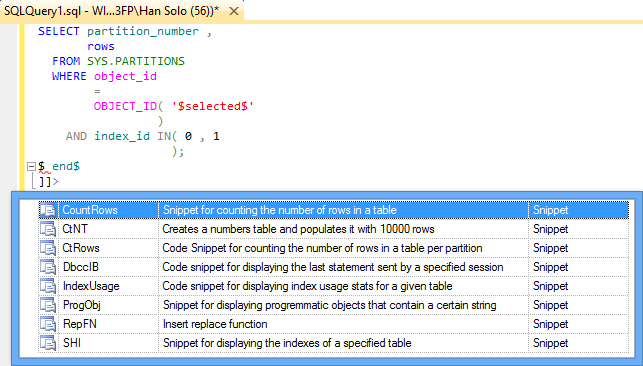Place cursor on SELECT keyword
The width and height of the screenshot is (643, 366).
59,31
